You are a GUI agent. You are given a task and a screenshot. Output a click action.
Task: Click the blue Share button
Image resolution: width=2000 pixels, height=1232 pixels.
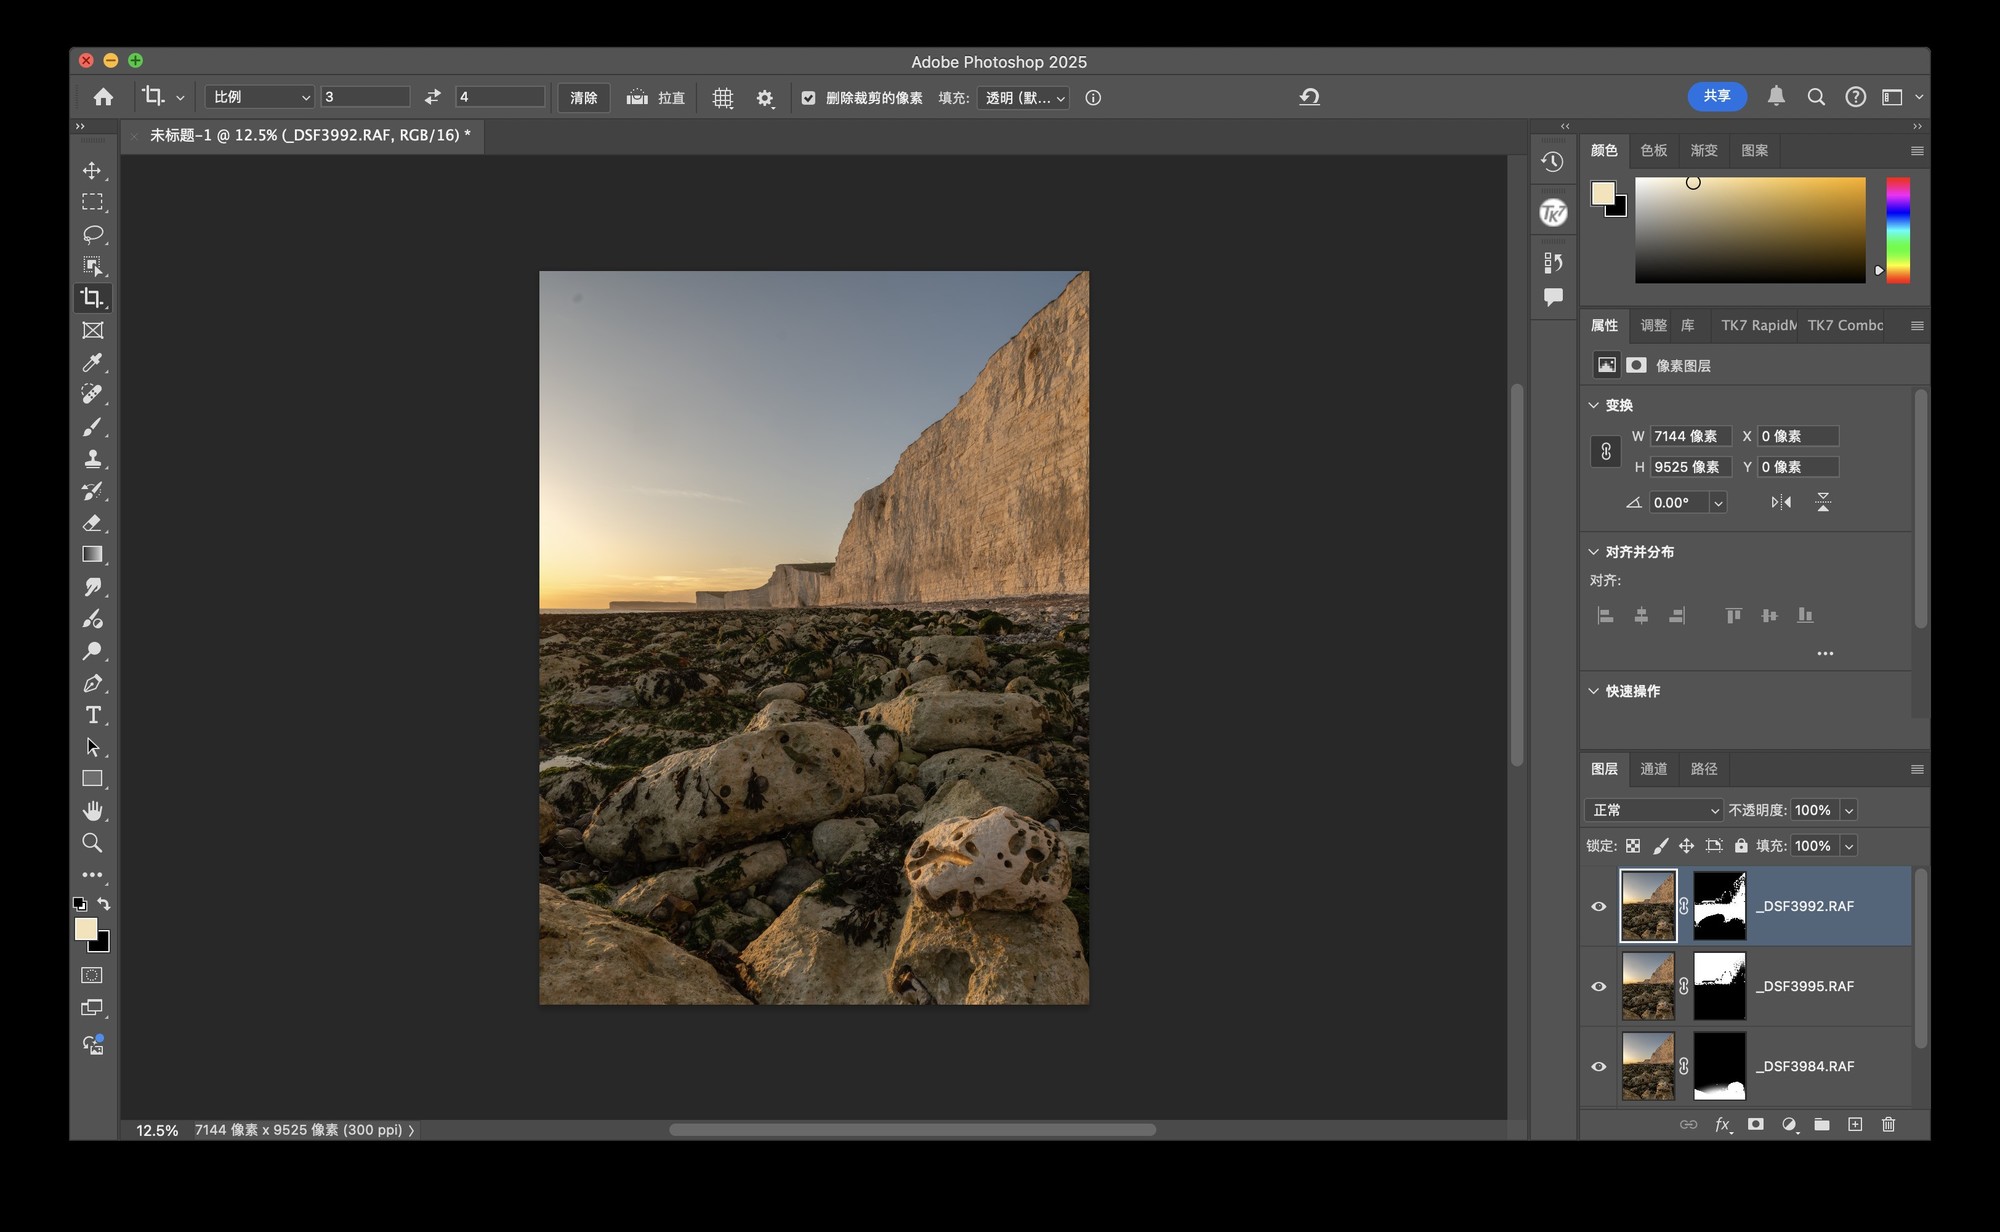click(x=1716, y=96)
